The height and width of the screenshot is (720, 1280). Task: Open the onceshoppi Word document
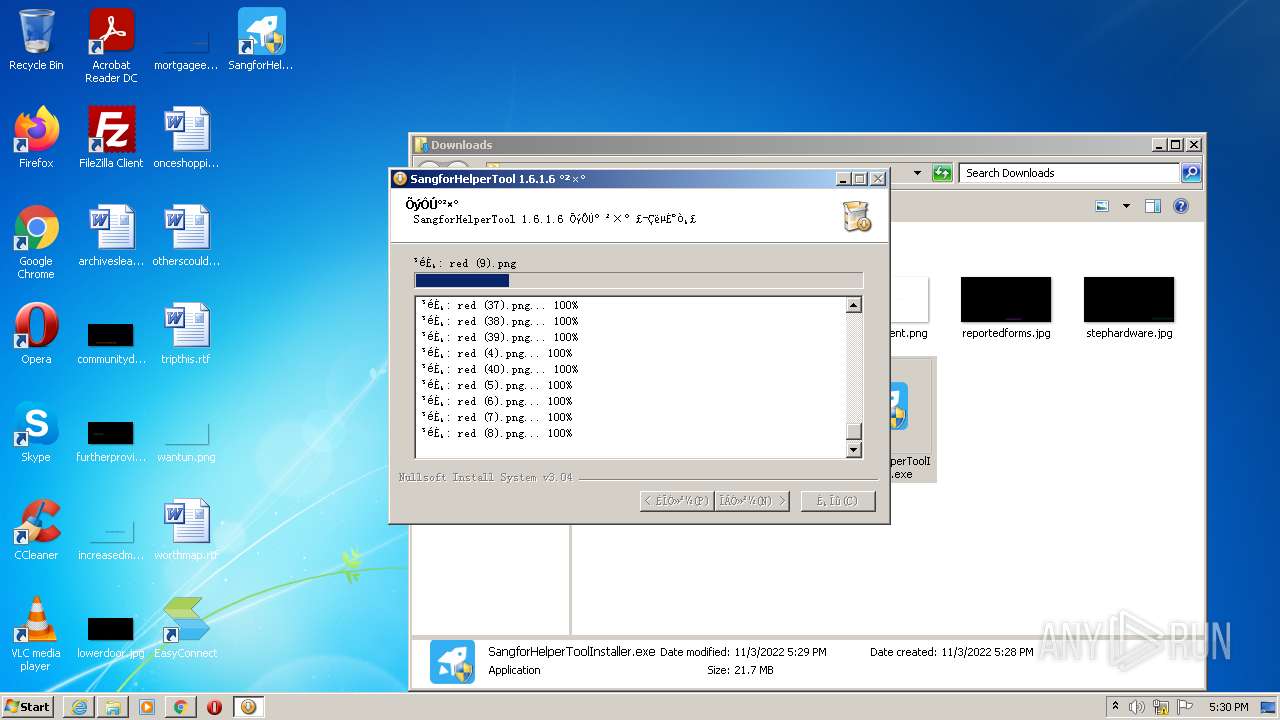(186, 138)
